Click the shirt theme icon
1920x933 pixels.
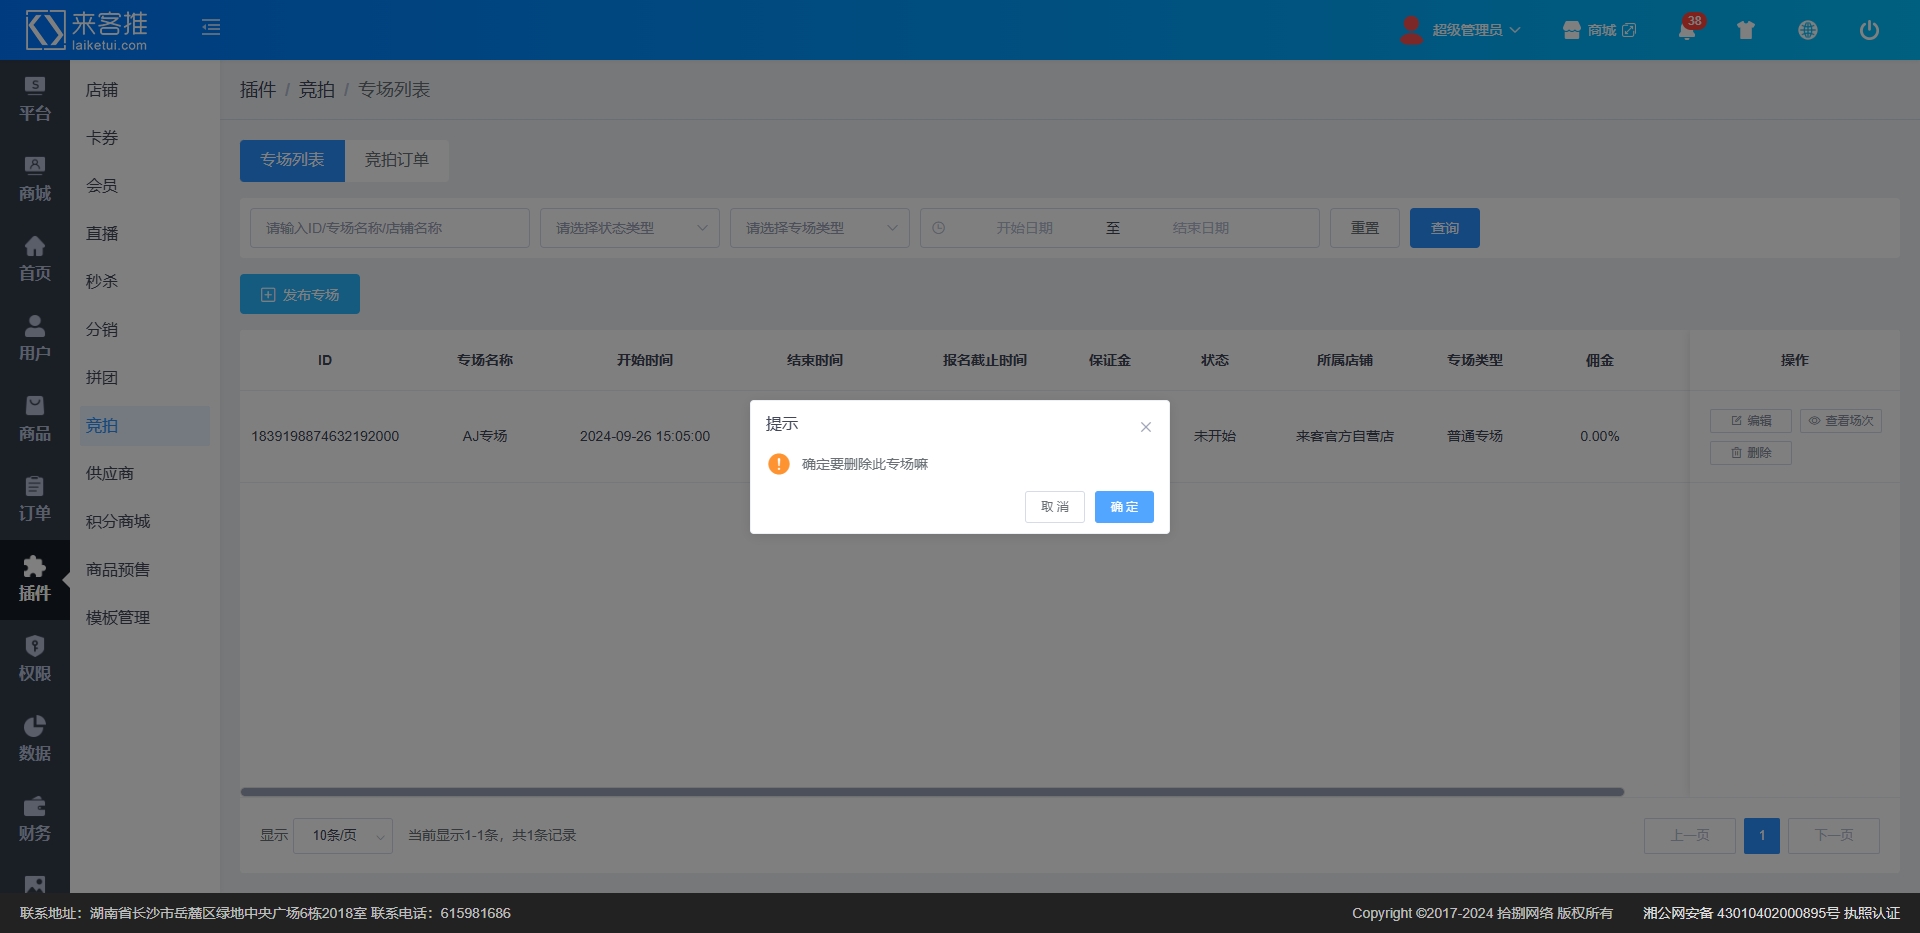point(1746,30)
